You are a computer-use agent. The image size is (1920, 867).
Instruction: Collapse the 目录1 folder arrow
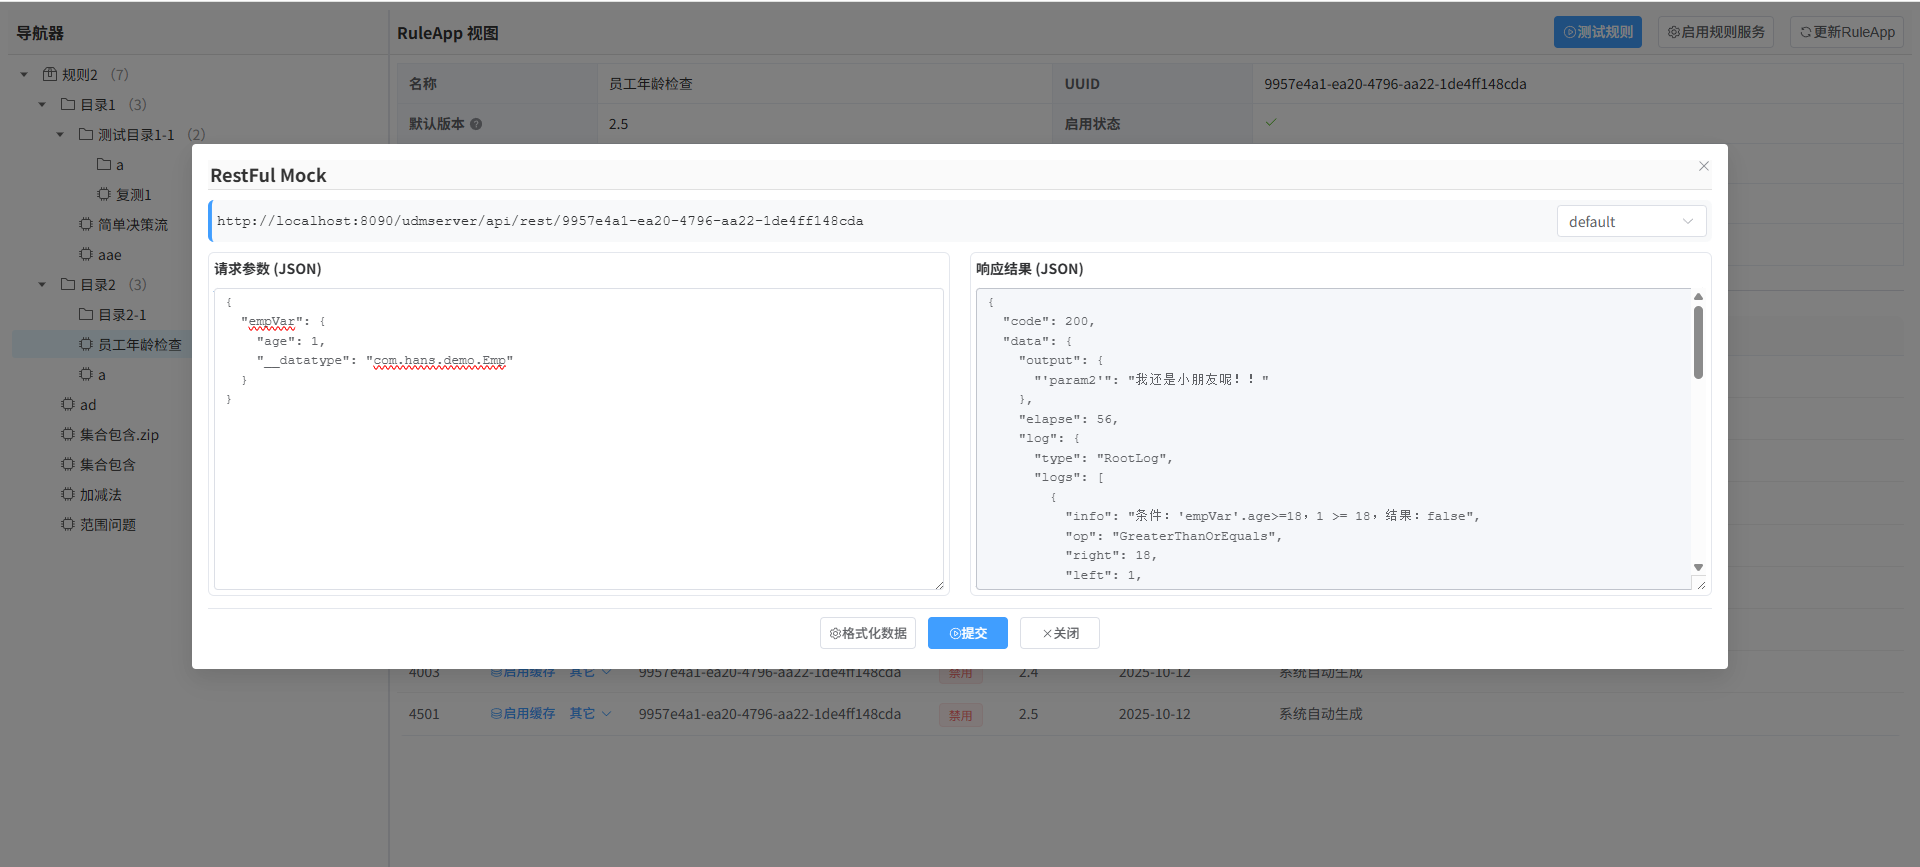point(42,105)
